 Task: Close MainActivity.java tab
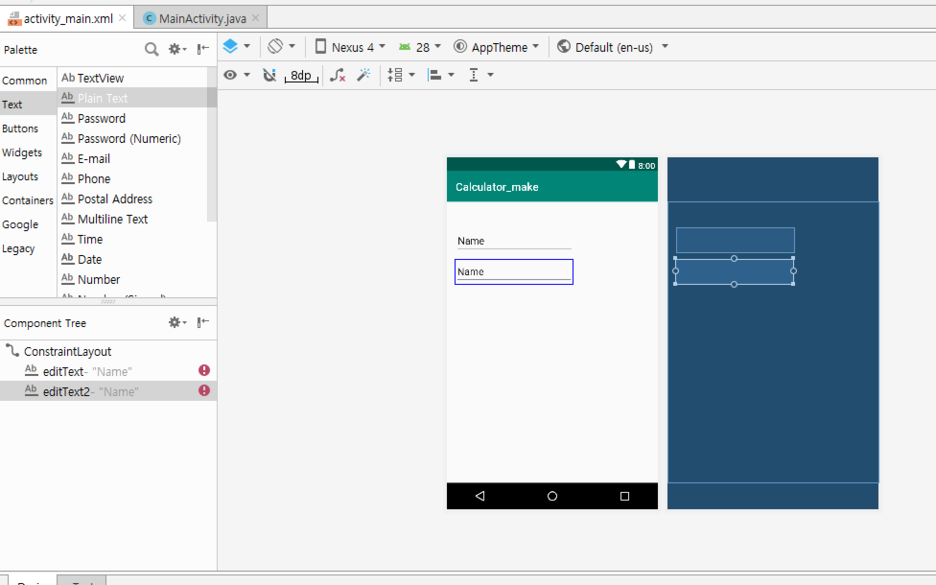tap(255, 18)
